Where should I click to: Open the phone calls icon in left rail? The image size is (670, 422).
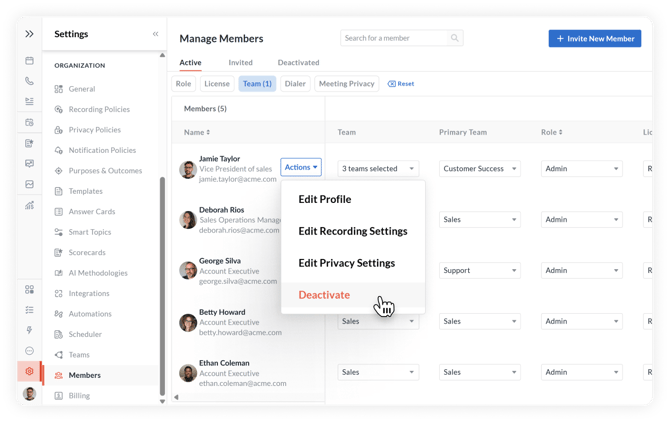click(29, 81)
